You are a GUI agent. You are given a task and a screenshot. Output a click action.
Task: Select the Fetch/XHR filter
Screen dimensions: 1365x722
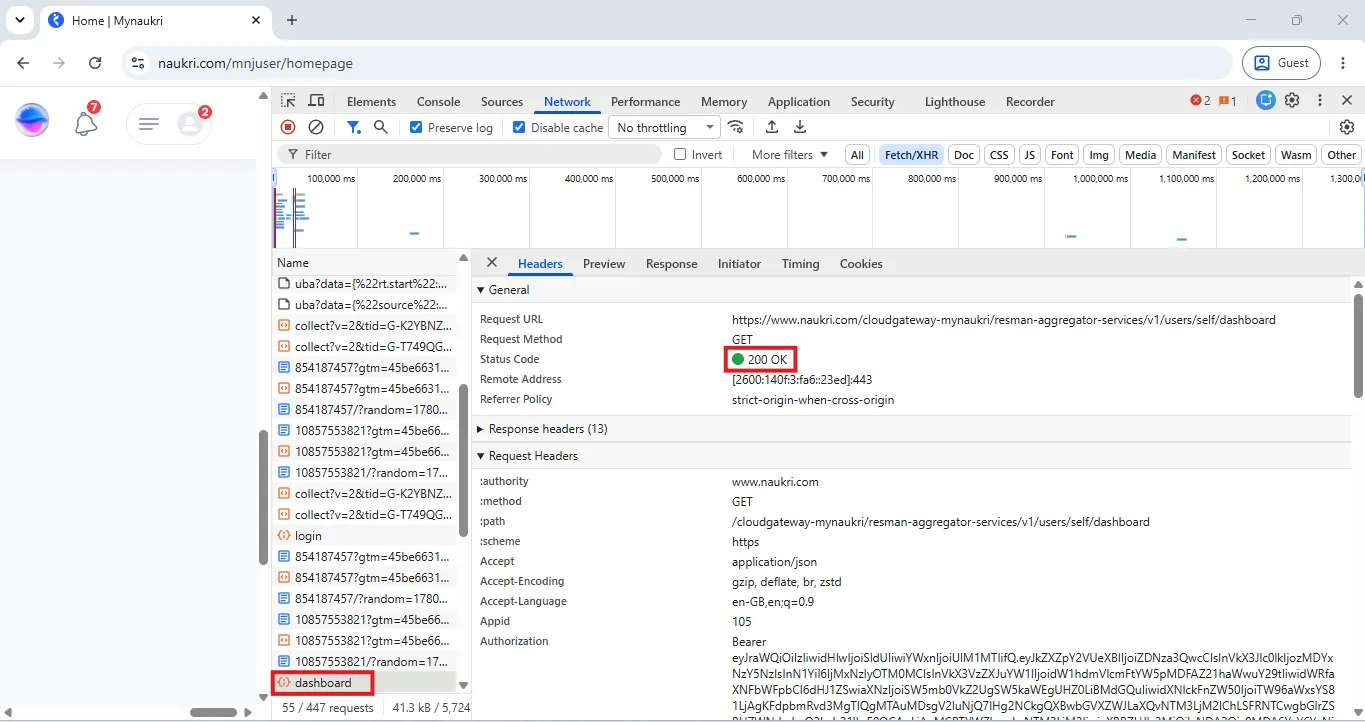(x=912, y=155)
